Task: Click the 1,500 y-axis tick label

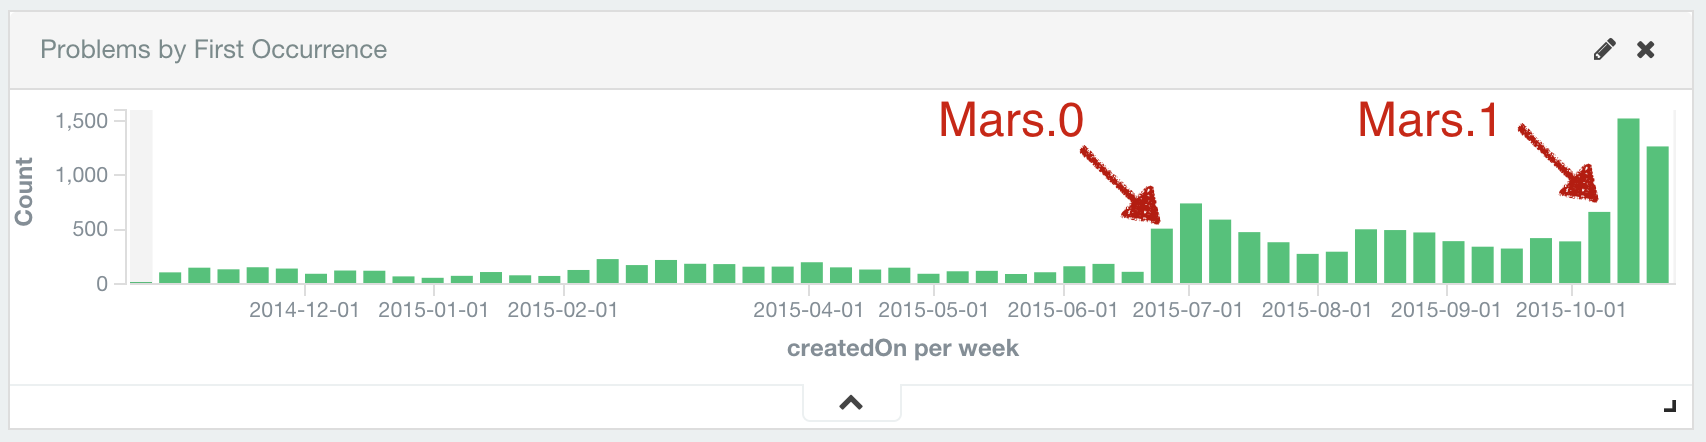Action: tap(82, 121)
